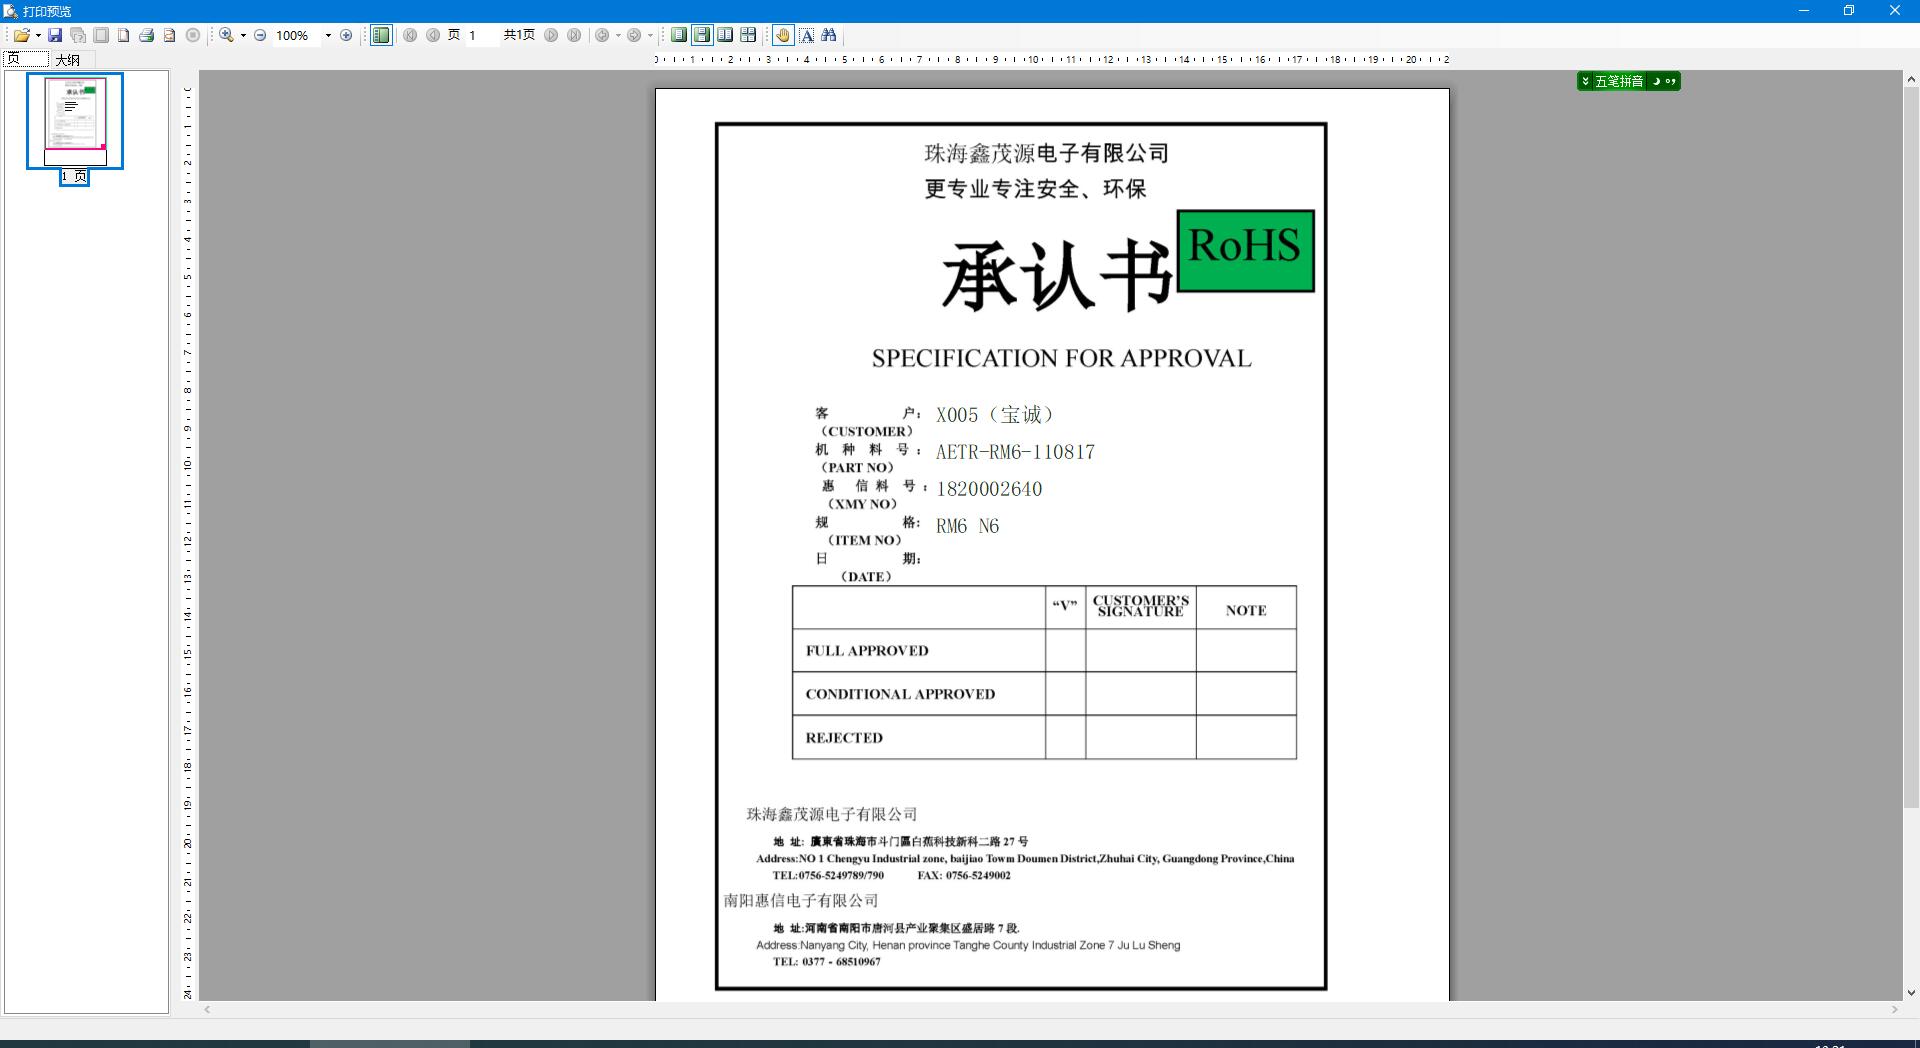Click the binoculars find icon
Image resolution: width=1920 pixels, height=1048 pixels.
click(x=829, y=35)
